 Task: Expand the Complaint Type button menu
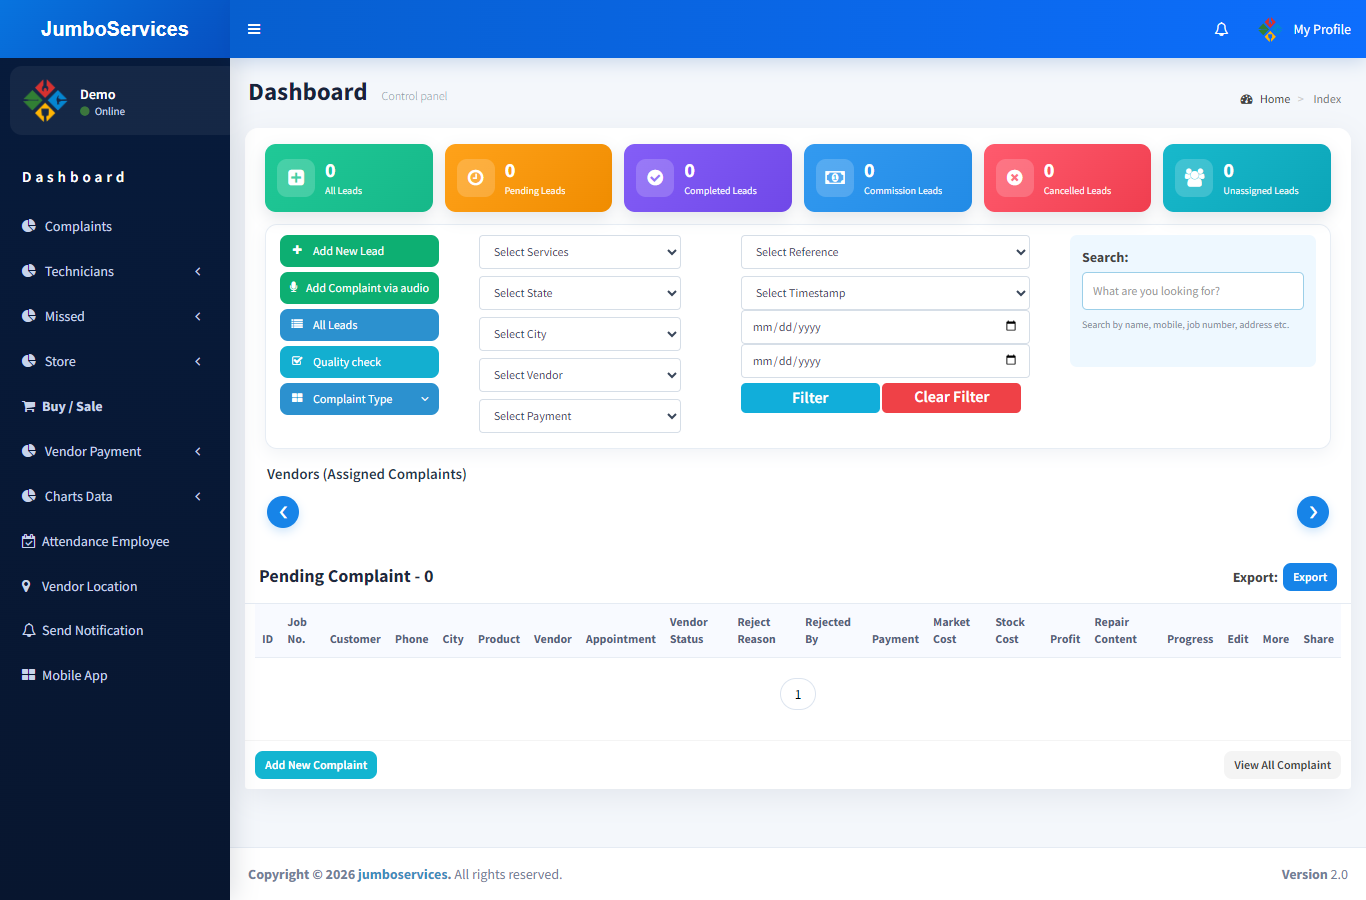[x=359, y=399]
